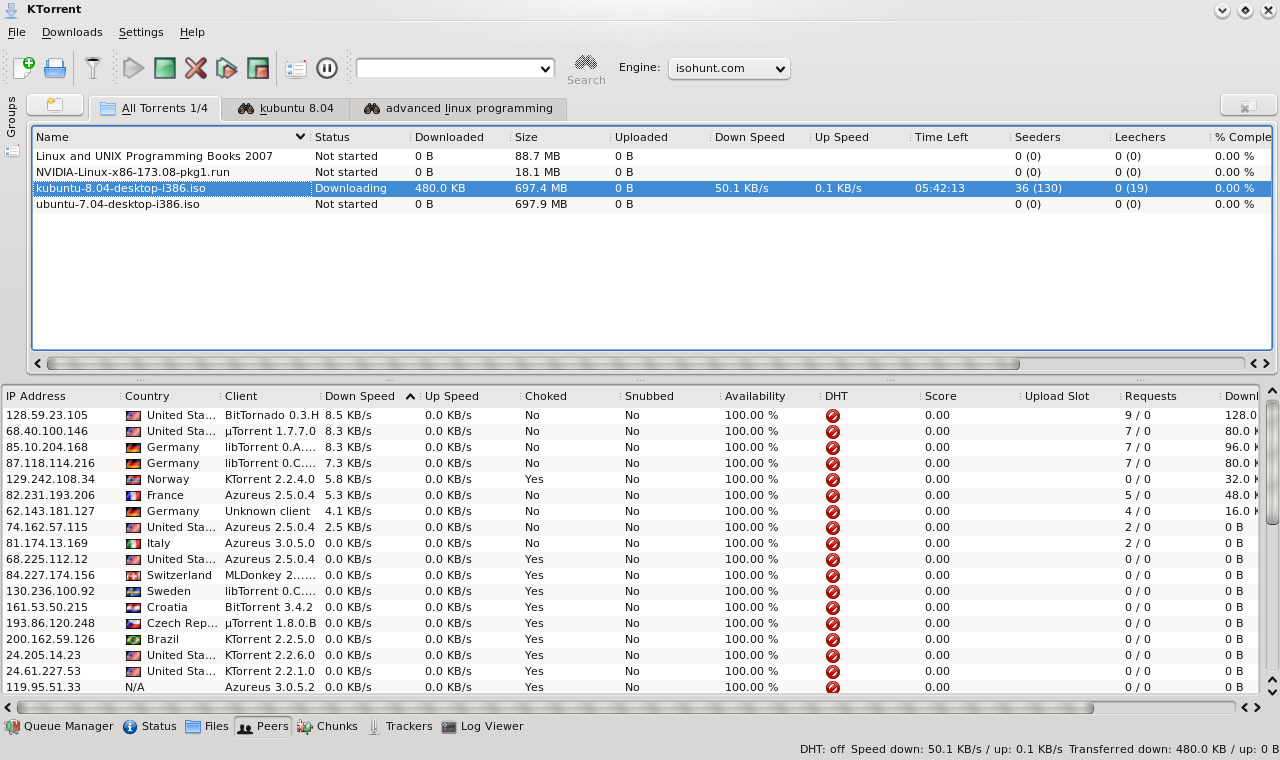
Task: Click the DHT status icon for peer 62.143.181.127
Action: pos(832,511)
